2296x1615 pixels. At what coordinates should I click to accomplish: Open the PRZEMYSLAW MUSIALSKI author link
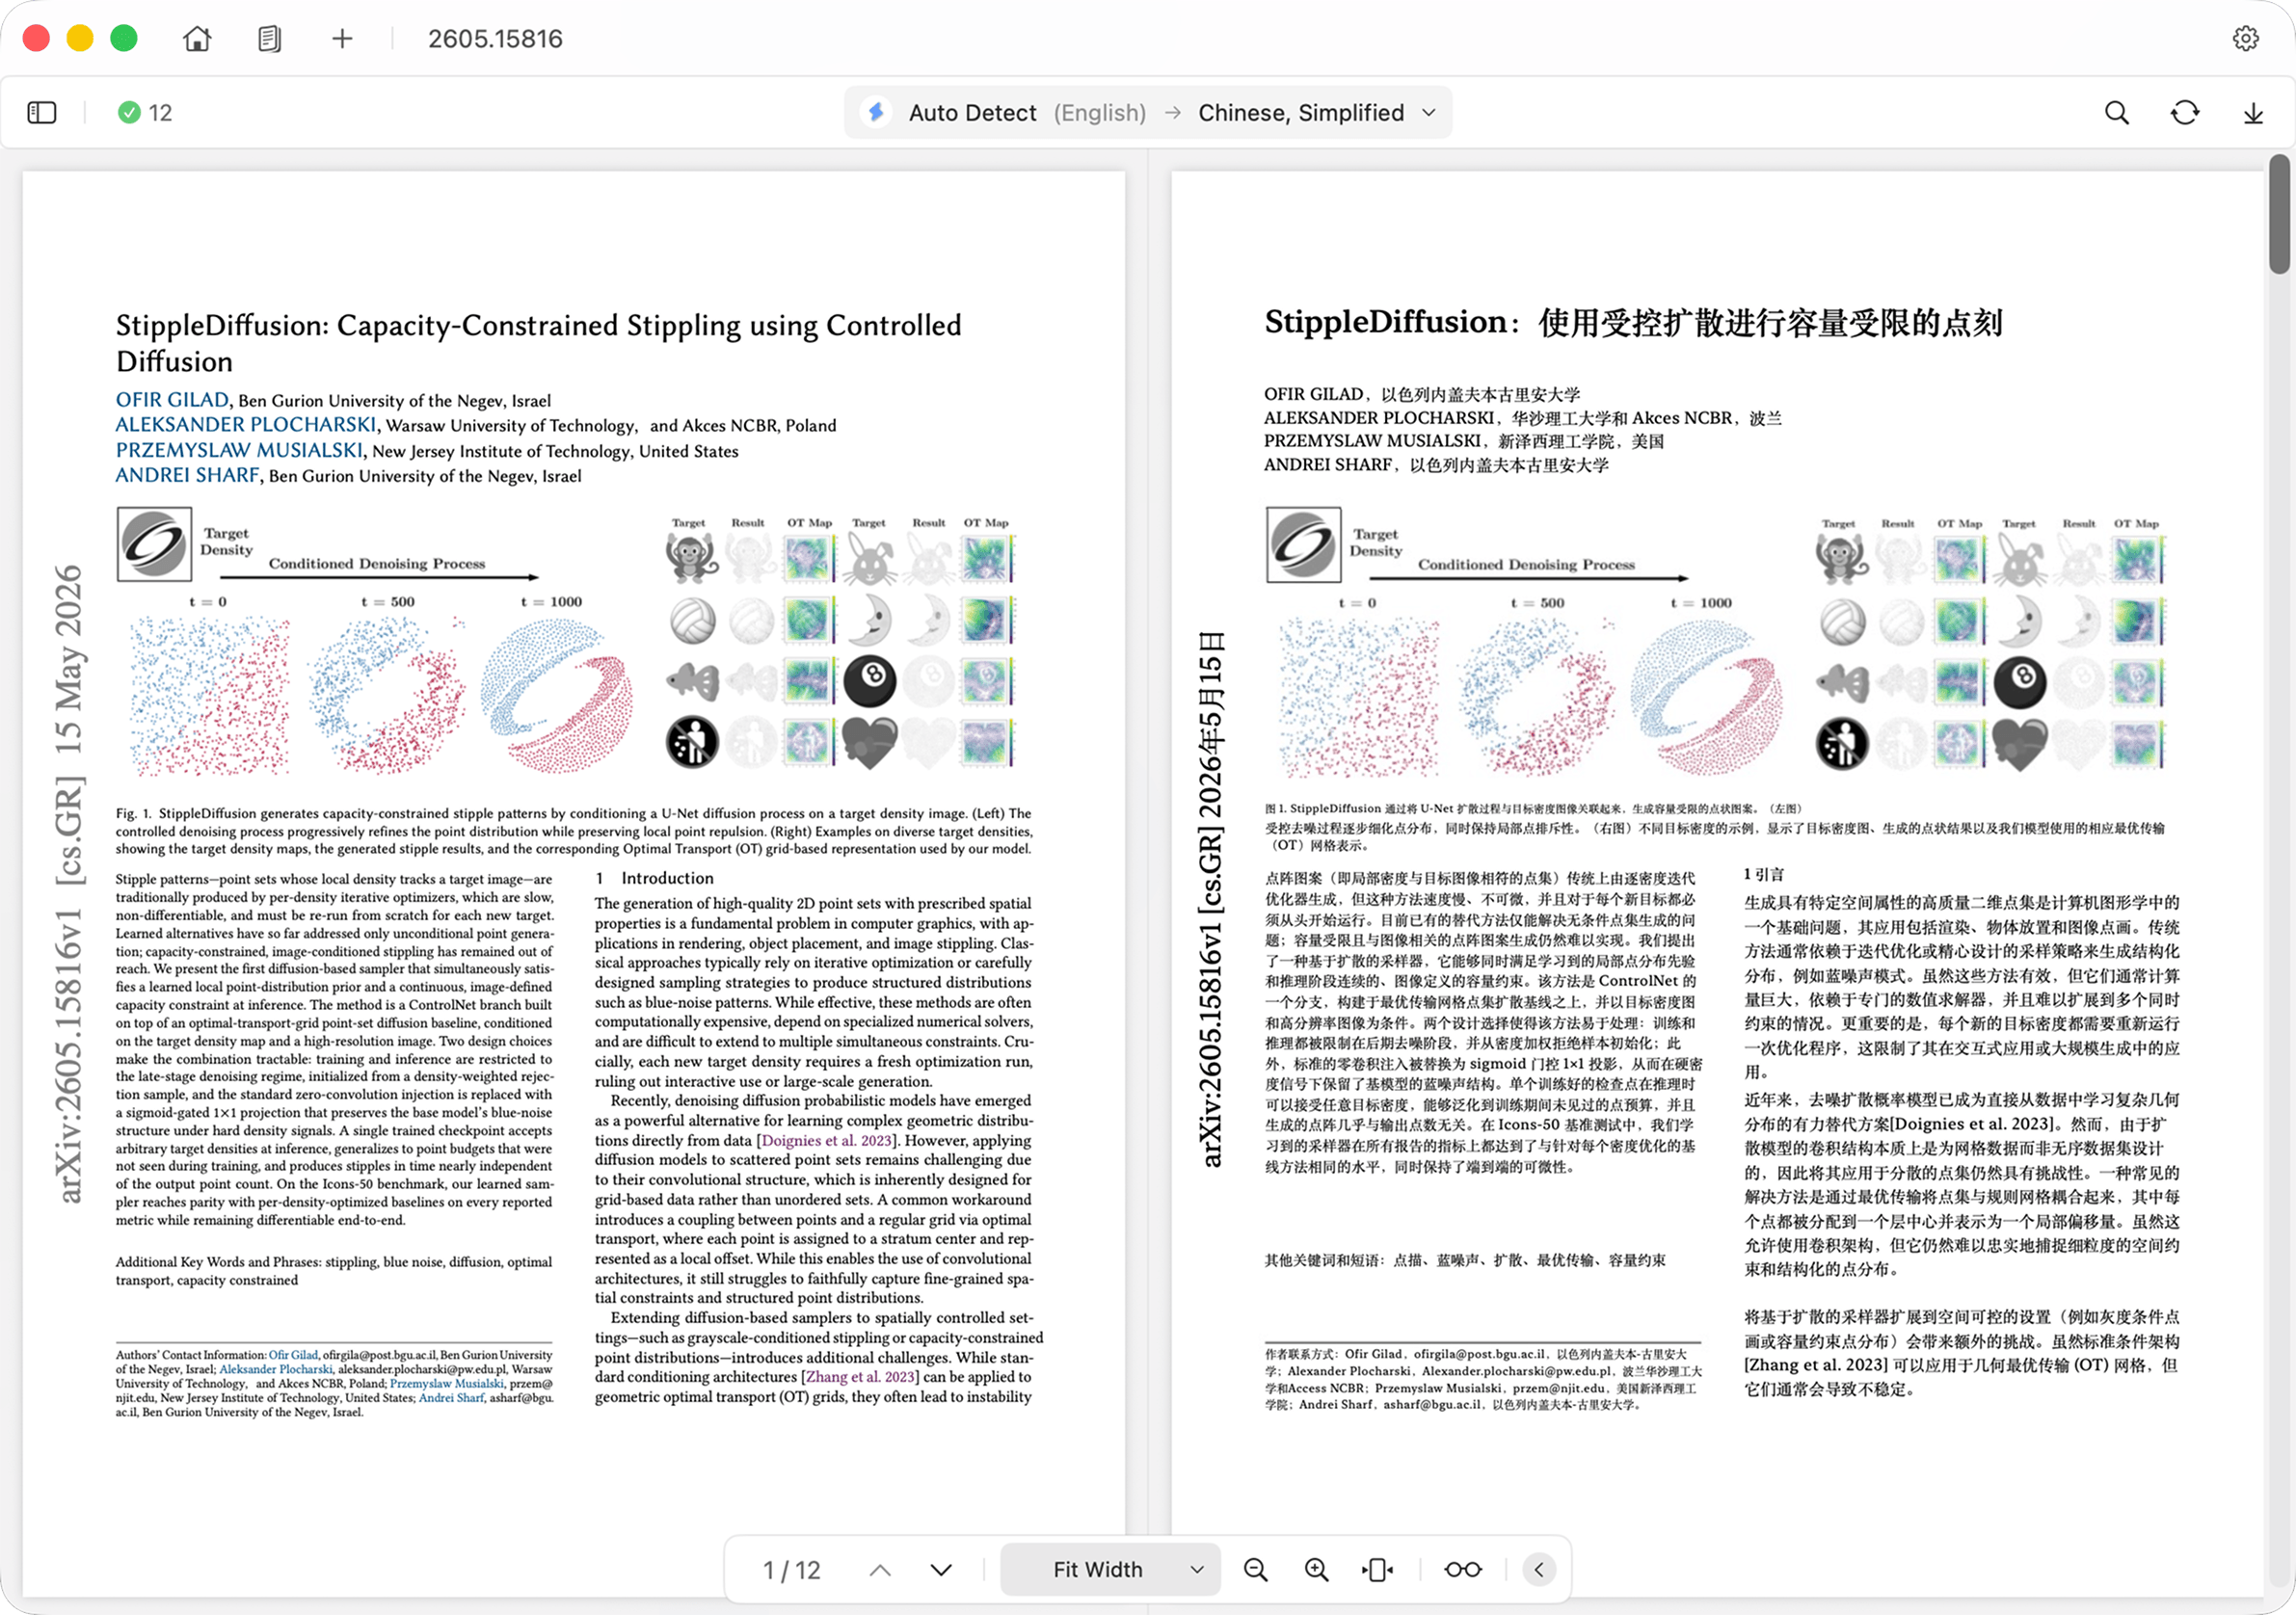pyautogui.click(x=239, y=450)
